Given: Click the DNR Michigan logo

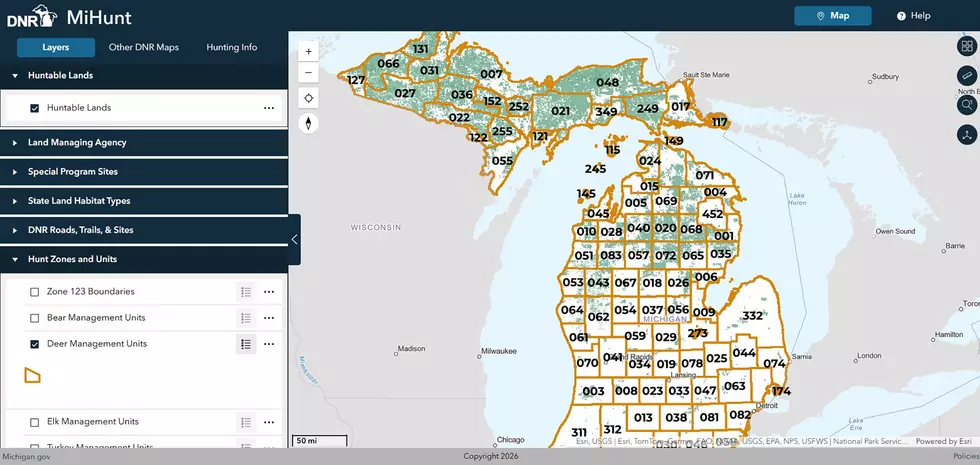Looking at the screenshot, I should coord(32,16).
